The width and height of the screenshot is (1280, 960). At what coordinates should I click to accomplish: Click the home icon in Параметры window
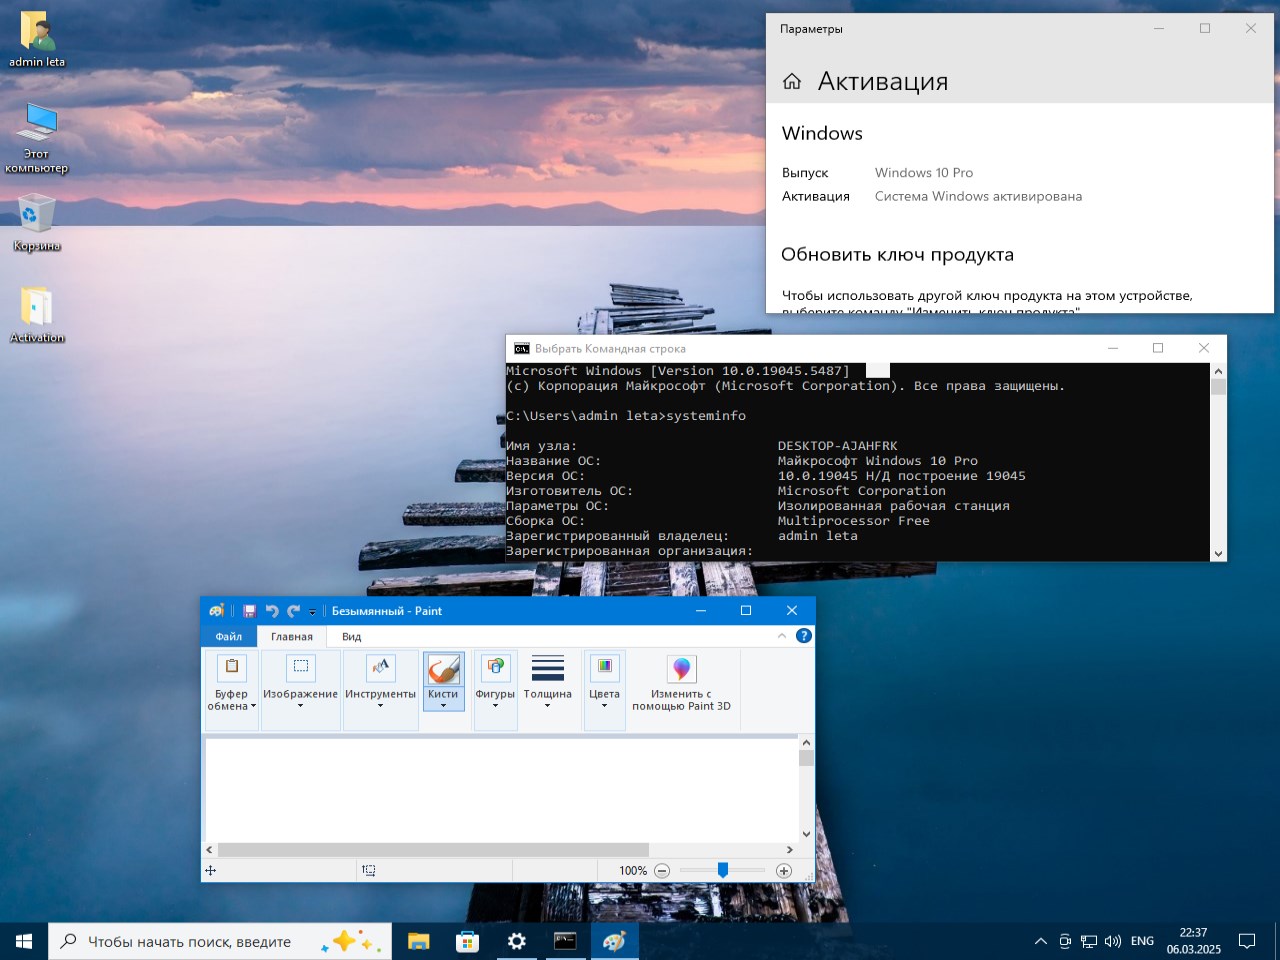(x=792, y=82)
